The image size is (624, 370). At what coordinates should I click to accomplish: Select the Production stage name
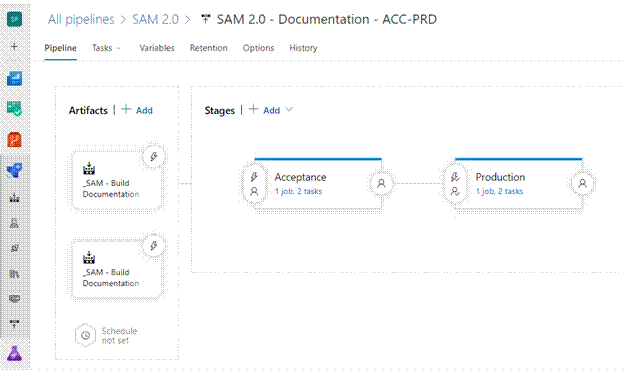pos(500,177)
